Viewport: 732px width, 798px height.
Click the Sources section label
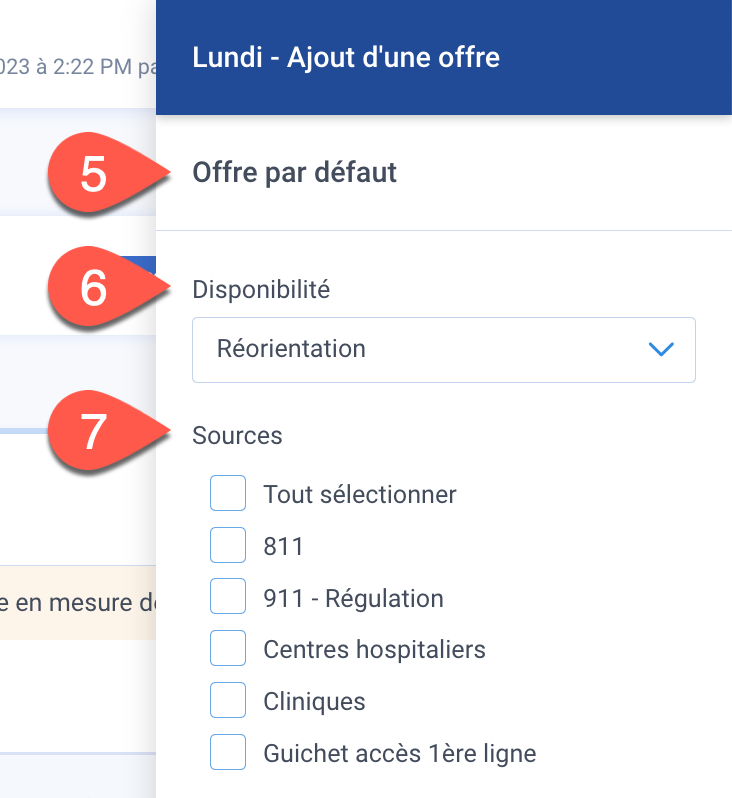tap(237, 436)
